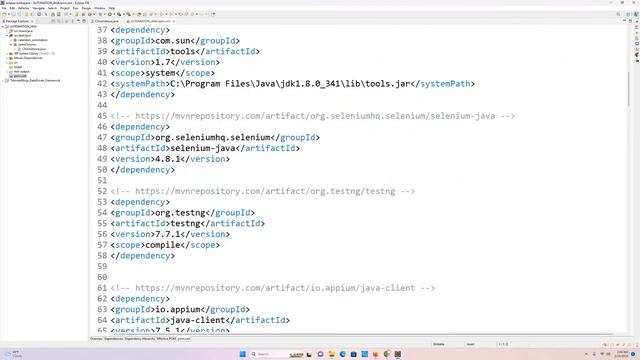Viewport: 640px width, 360px height.
Task: Select pom.xml in Package Explorer
Action: 20,76
